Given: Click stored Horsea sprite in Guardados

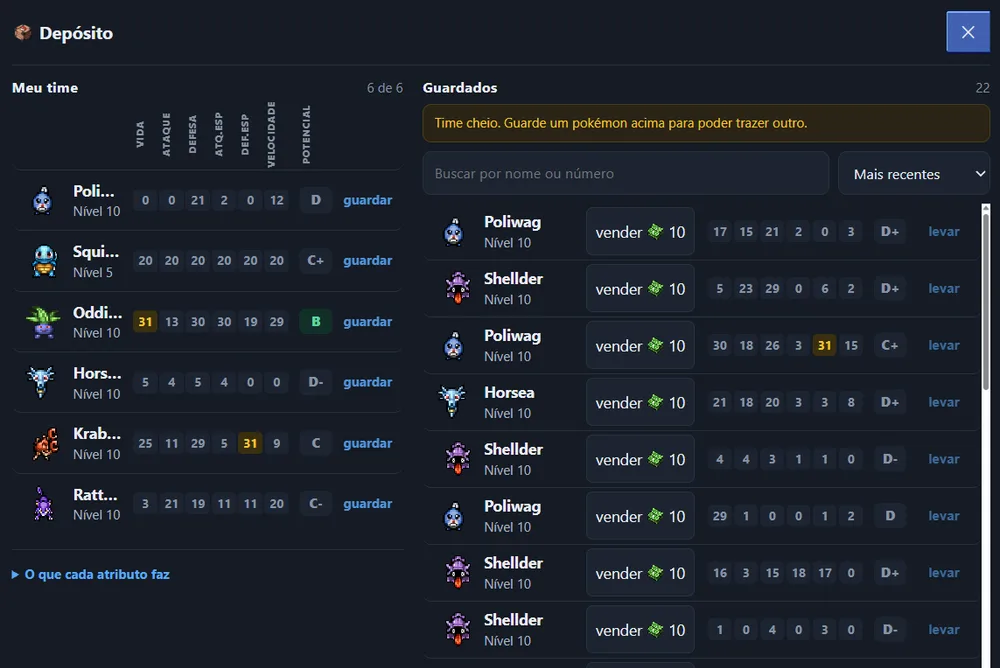Looking at the screenshot, I should (452, 402).
